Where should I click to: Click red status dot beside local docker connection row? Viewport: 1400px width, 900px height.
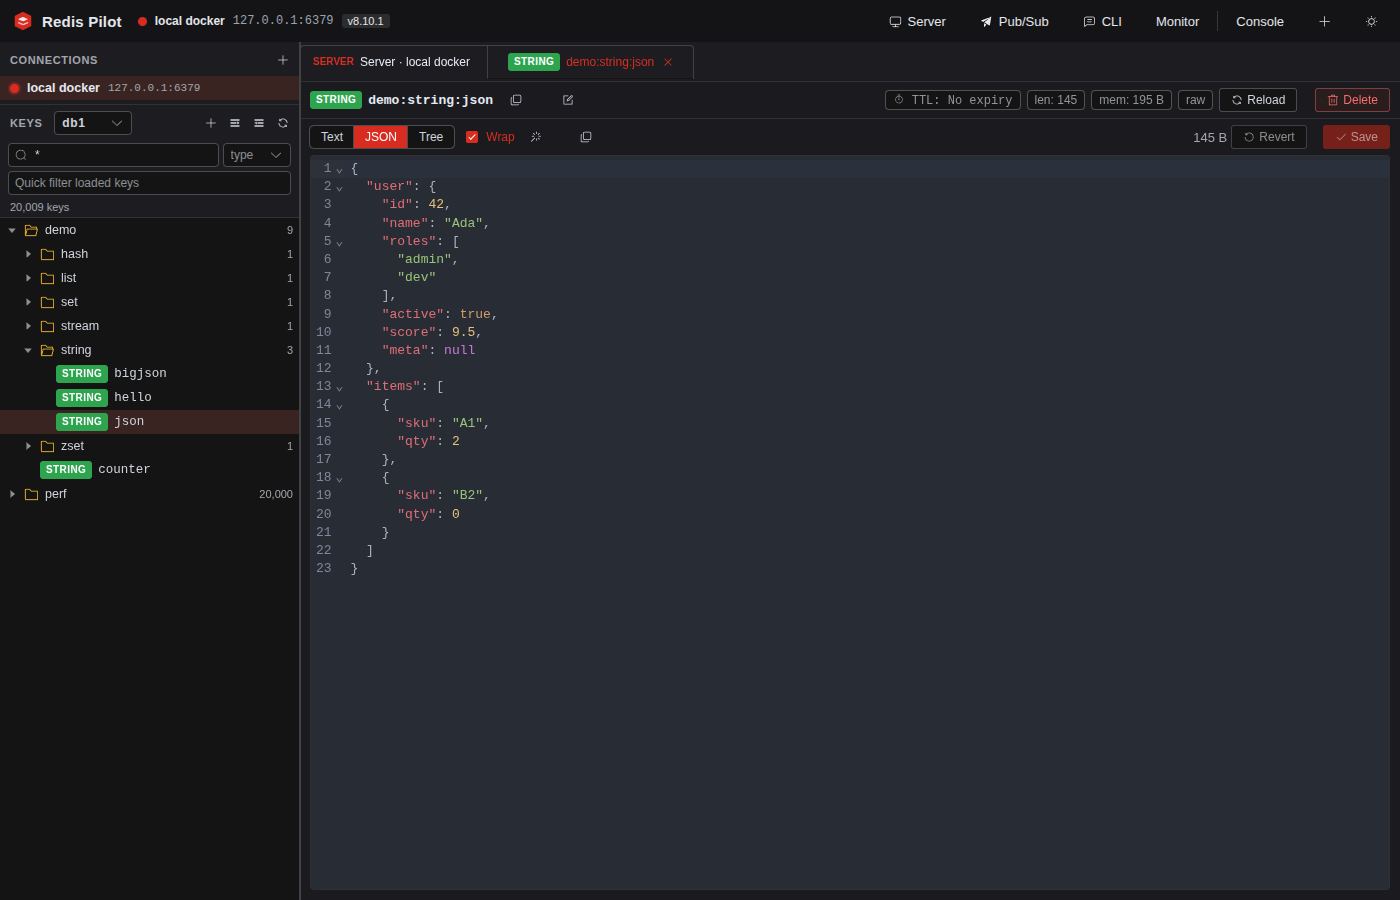pyautogui.click(x=15, y=88)
